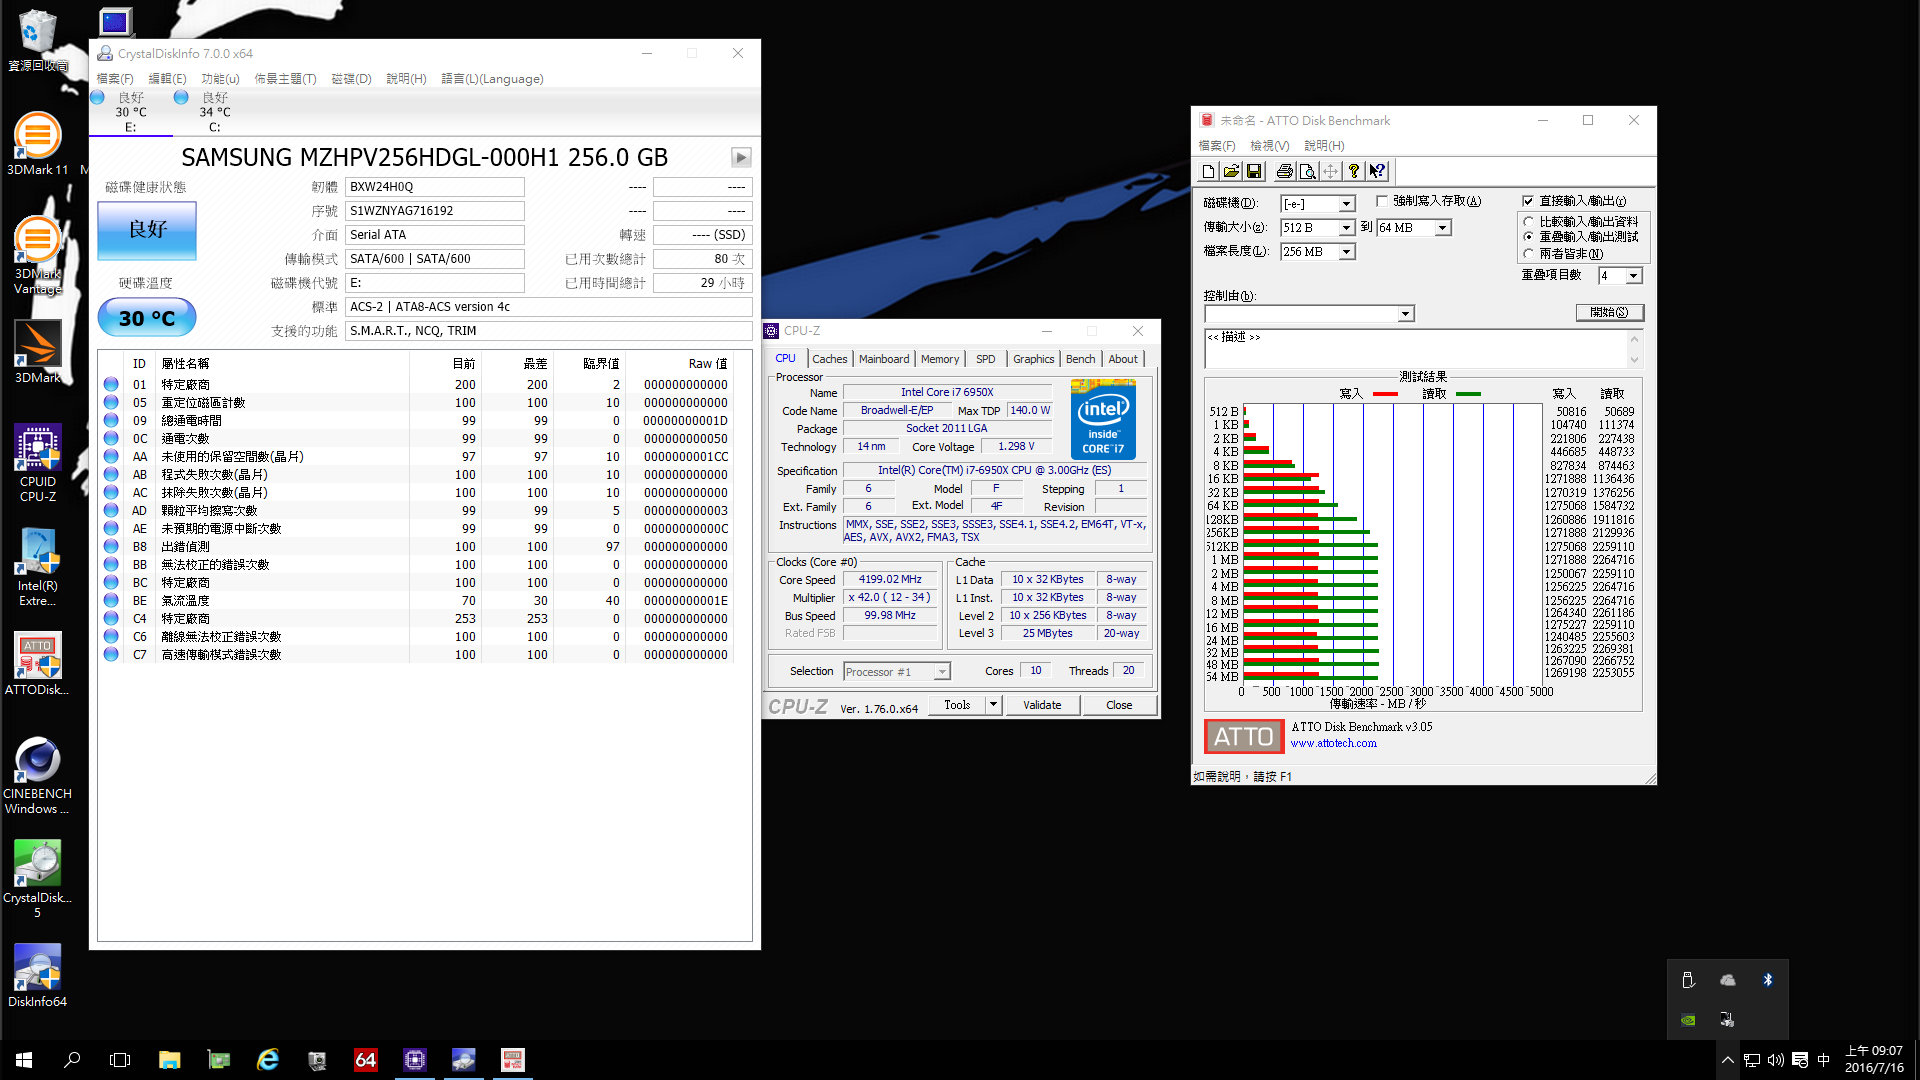Click the firmware BXW24H0Q field
The height and width of the screenshot is (1080, 1920).
435,187
